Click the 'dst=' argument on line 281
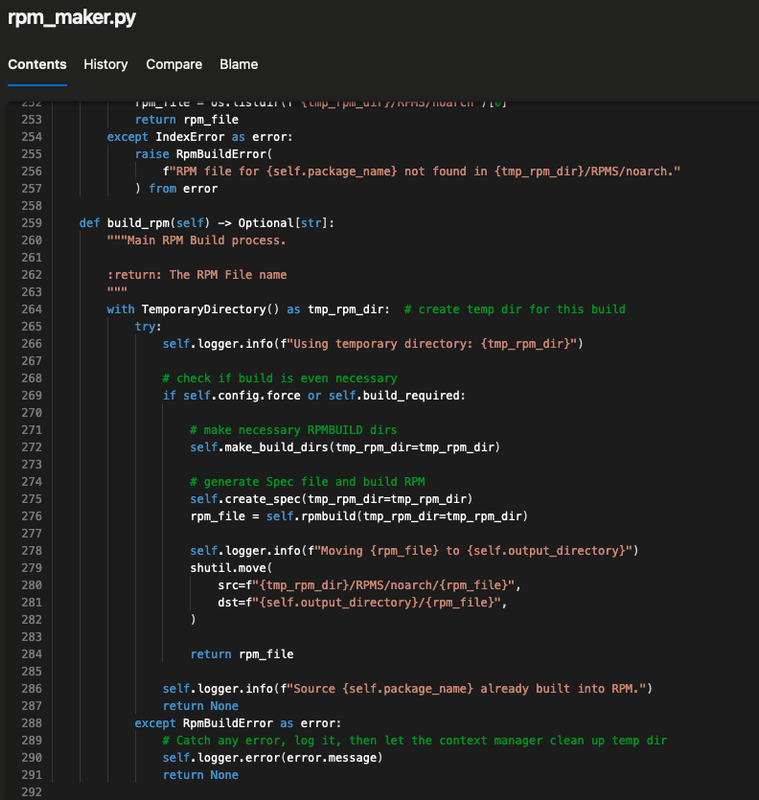This screenshot has width=759, height=800. [x=362, y=603]
